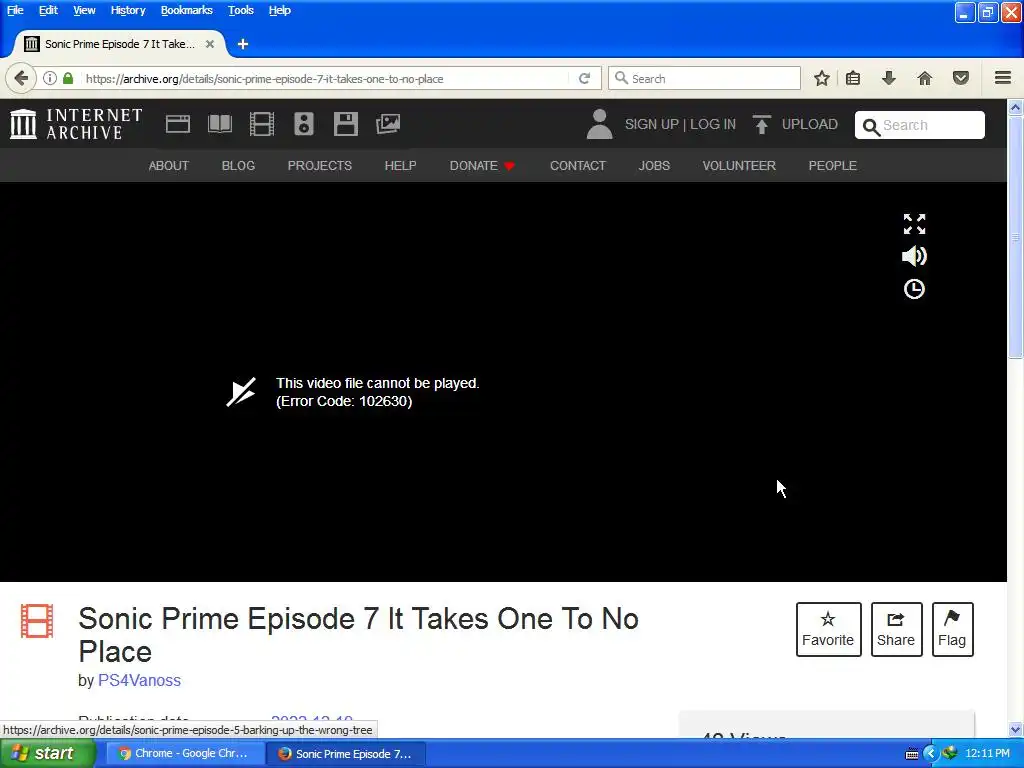
Task: Open the Bookmarks menu
Action: [x=187, y=10]
